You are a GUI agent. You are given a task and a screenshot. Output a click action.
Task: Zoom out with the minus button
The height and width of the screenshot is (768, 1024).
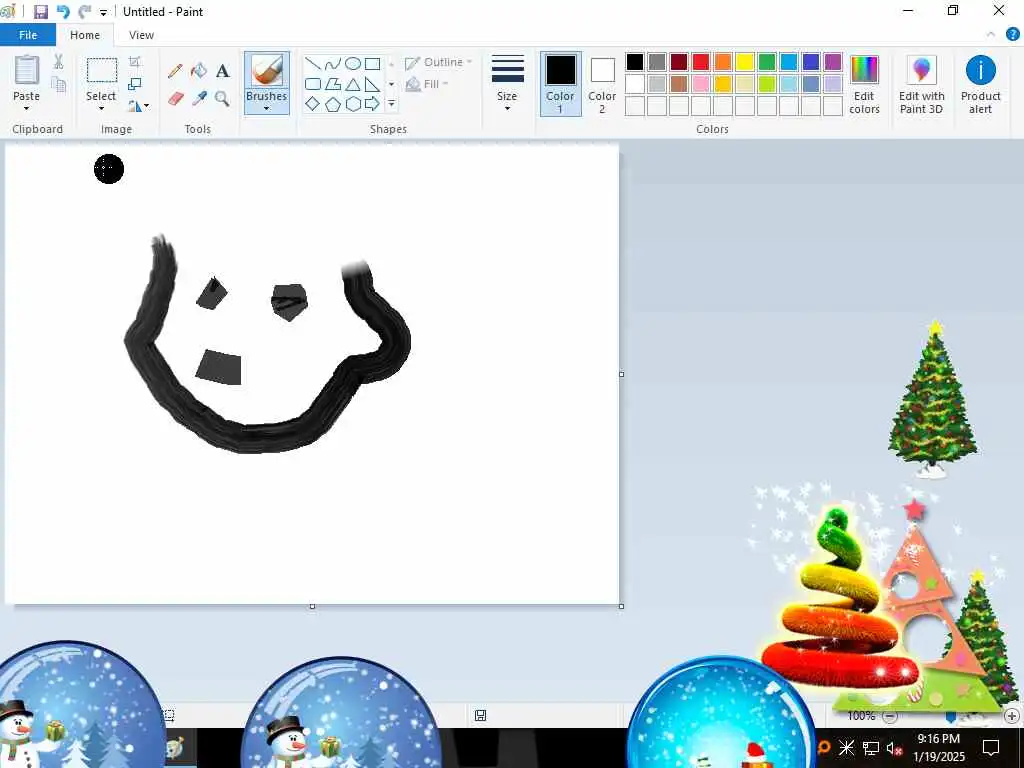click(889, 716)
